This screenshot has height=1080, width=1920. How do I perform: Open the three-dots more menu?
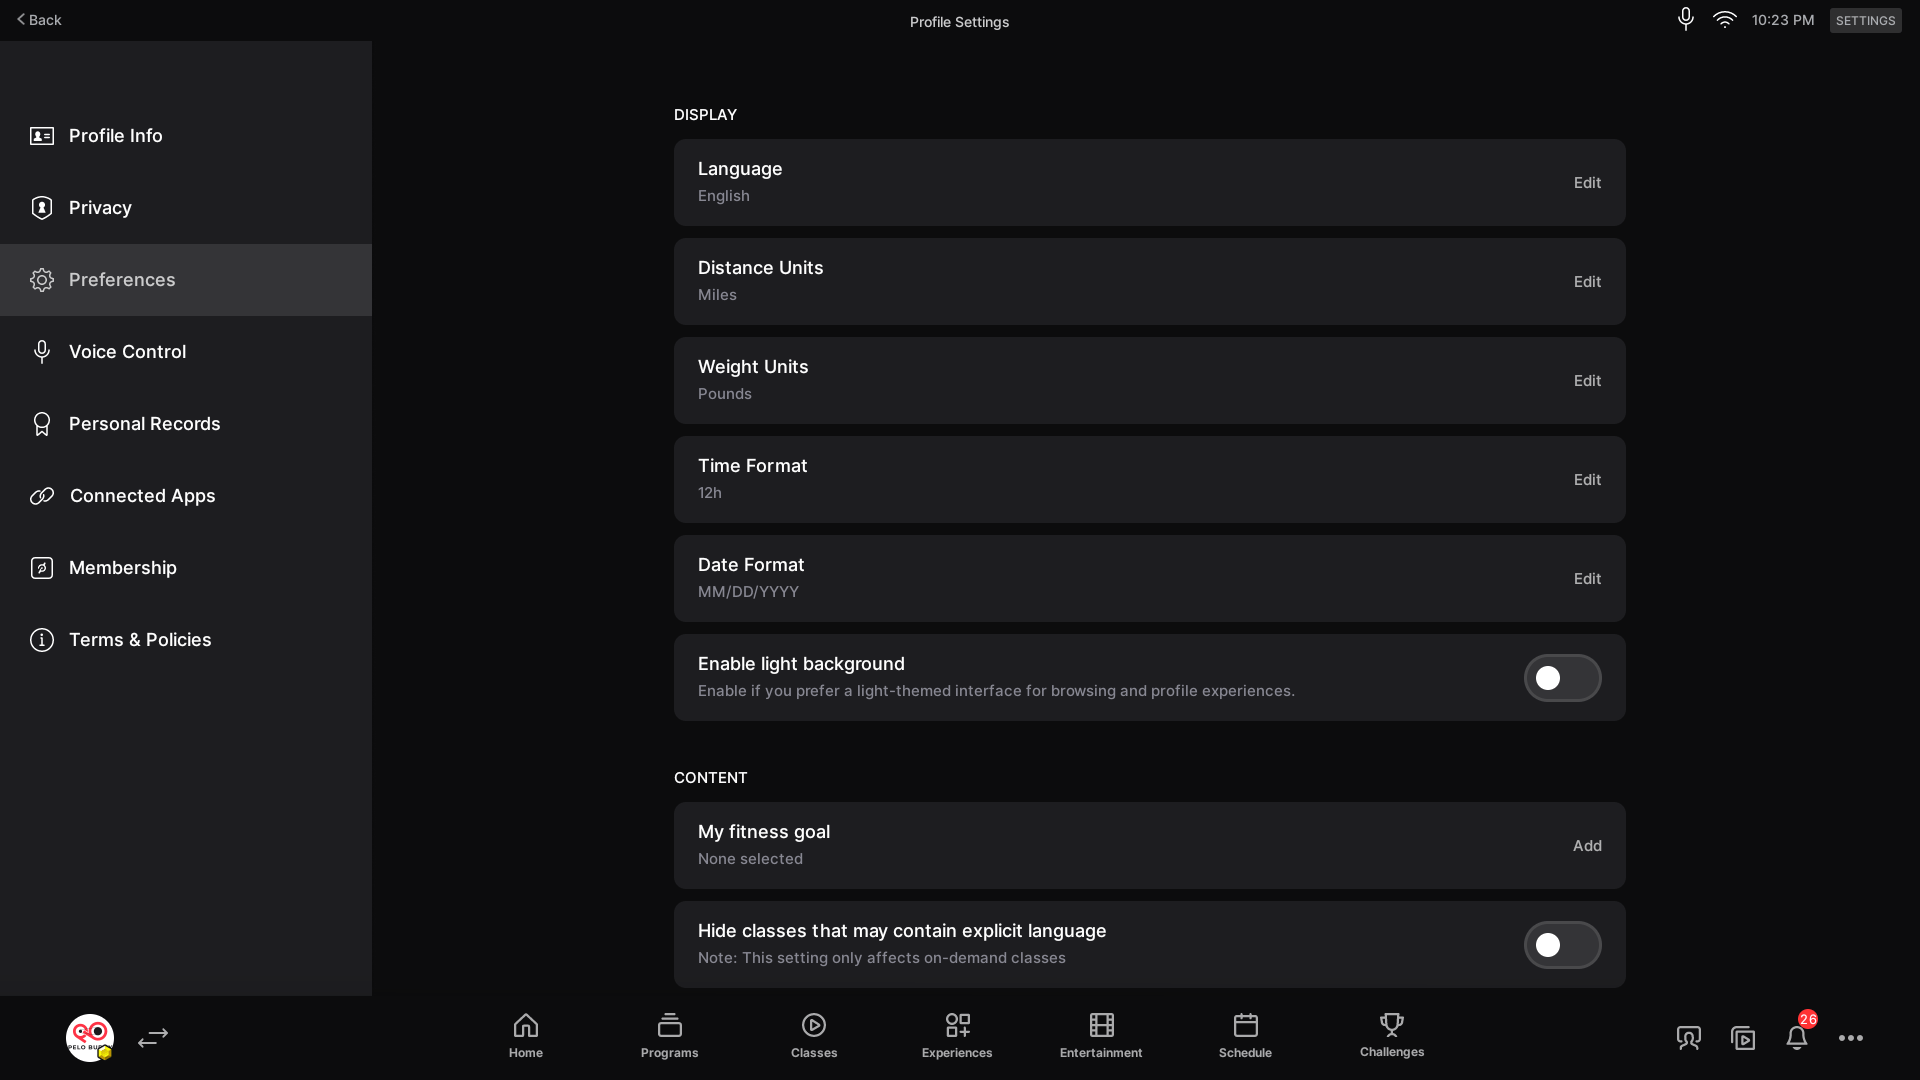[1850, 1038]
